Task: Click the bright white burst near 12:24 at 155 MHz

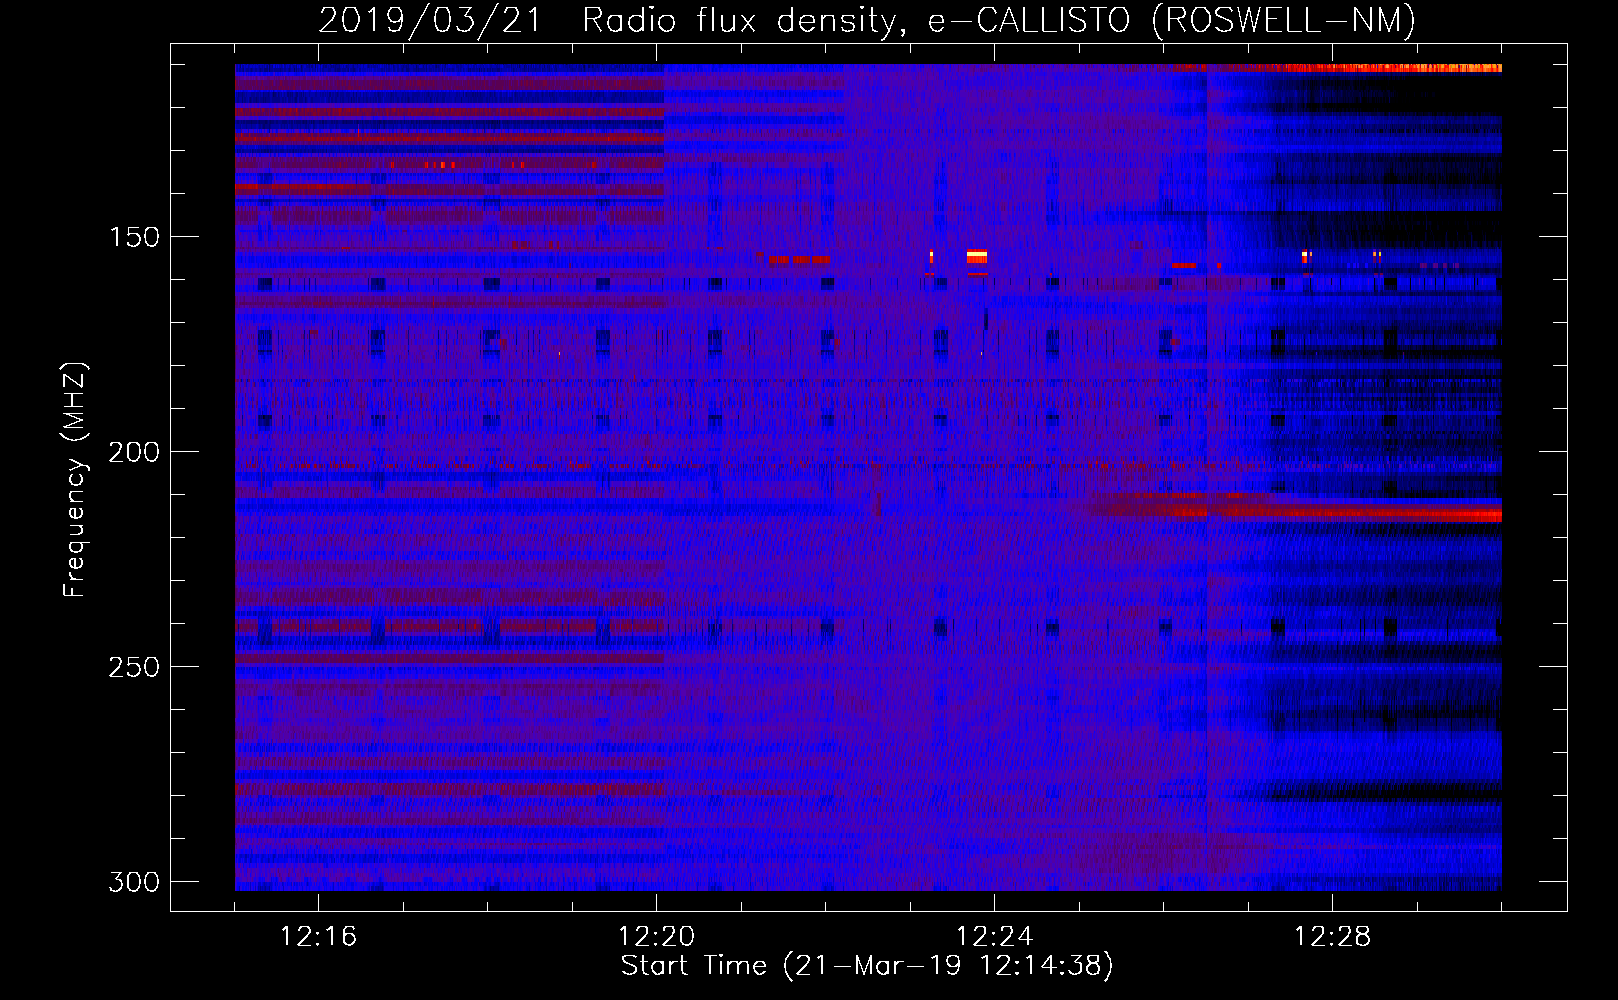Action: pyautogui.click(x=977, y=257)
